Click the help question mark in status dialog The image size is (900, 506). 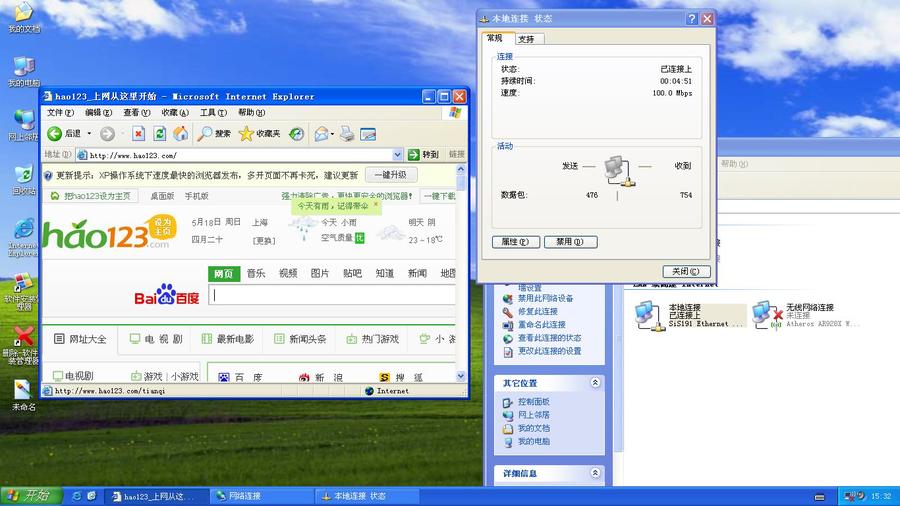click(692, 18)
